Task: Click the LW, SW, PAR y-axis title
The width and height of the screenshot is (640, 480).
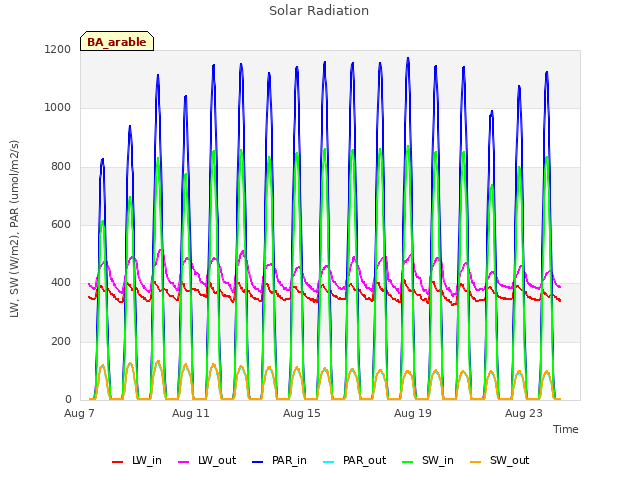Action: coord(14,229)
